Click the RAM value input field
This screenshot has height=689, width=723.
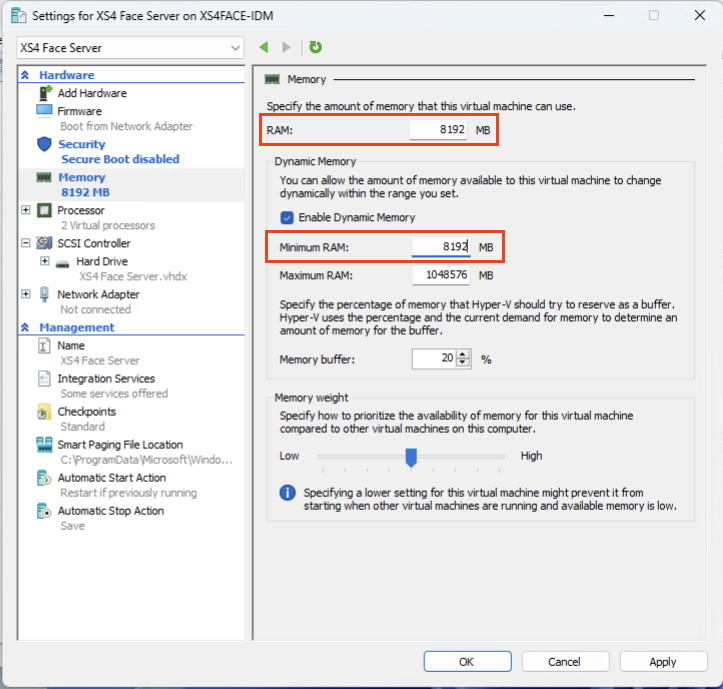pos(438,130)
